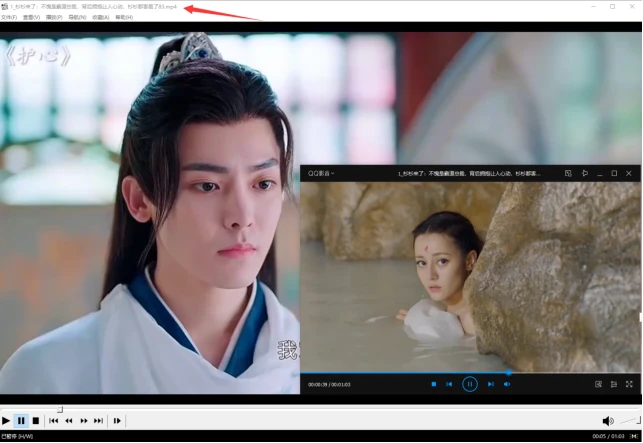Minimize the QQ影音 window

click(x=600, y=174)
